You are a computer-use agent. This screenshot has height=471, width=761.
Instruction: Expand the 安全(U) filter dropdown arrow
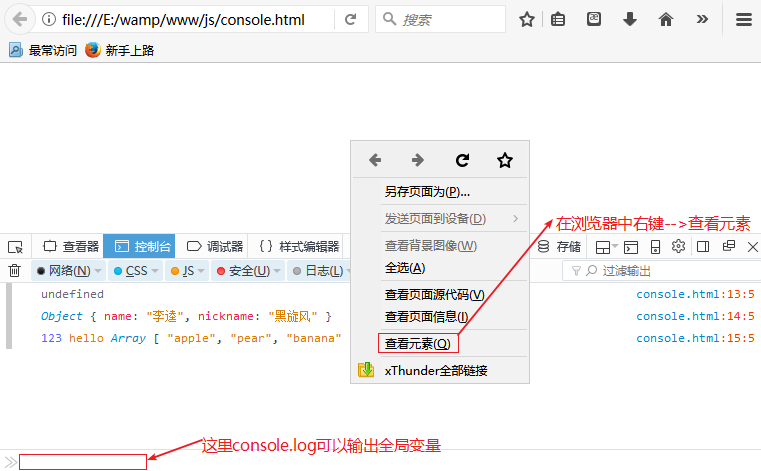[x=277, y=270]
